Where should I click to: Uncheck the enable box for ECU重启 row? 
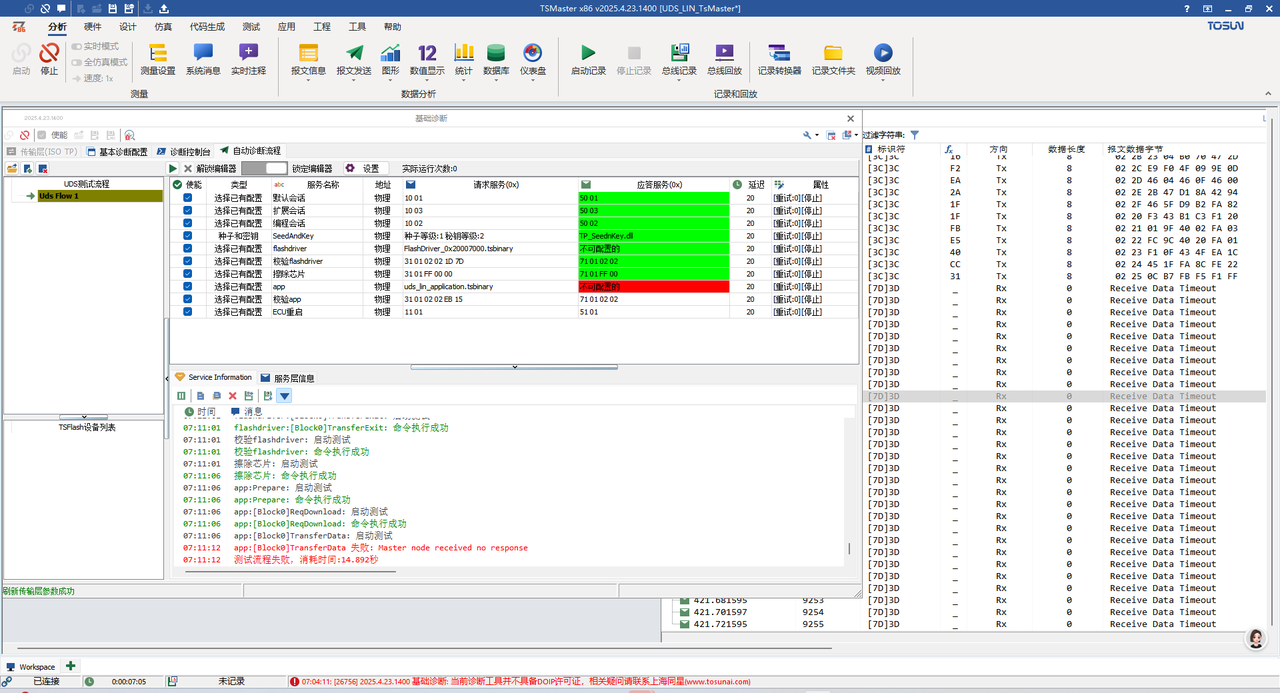187,311
